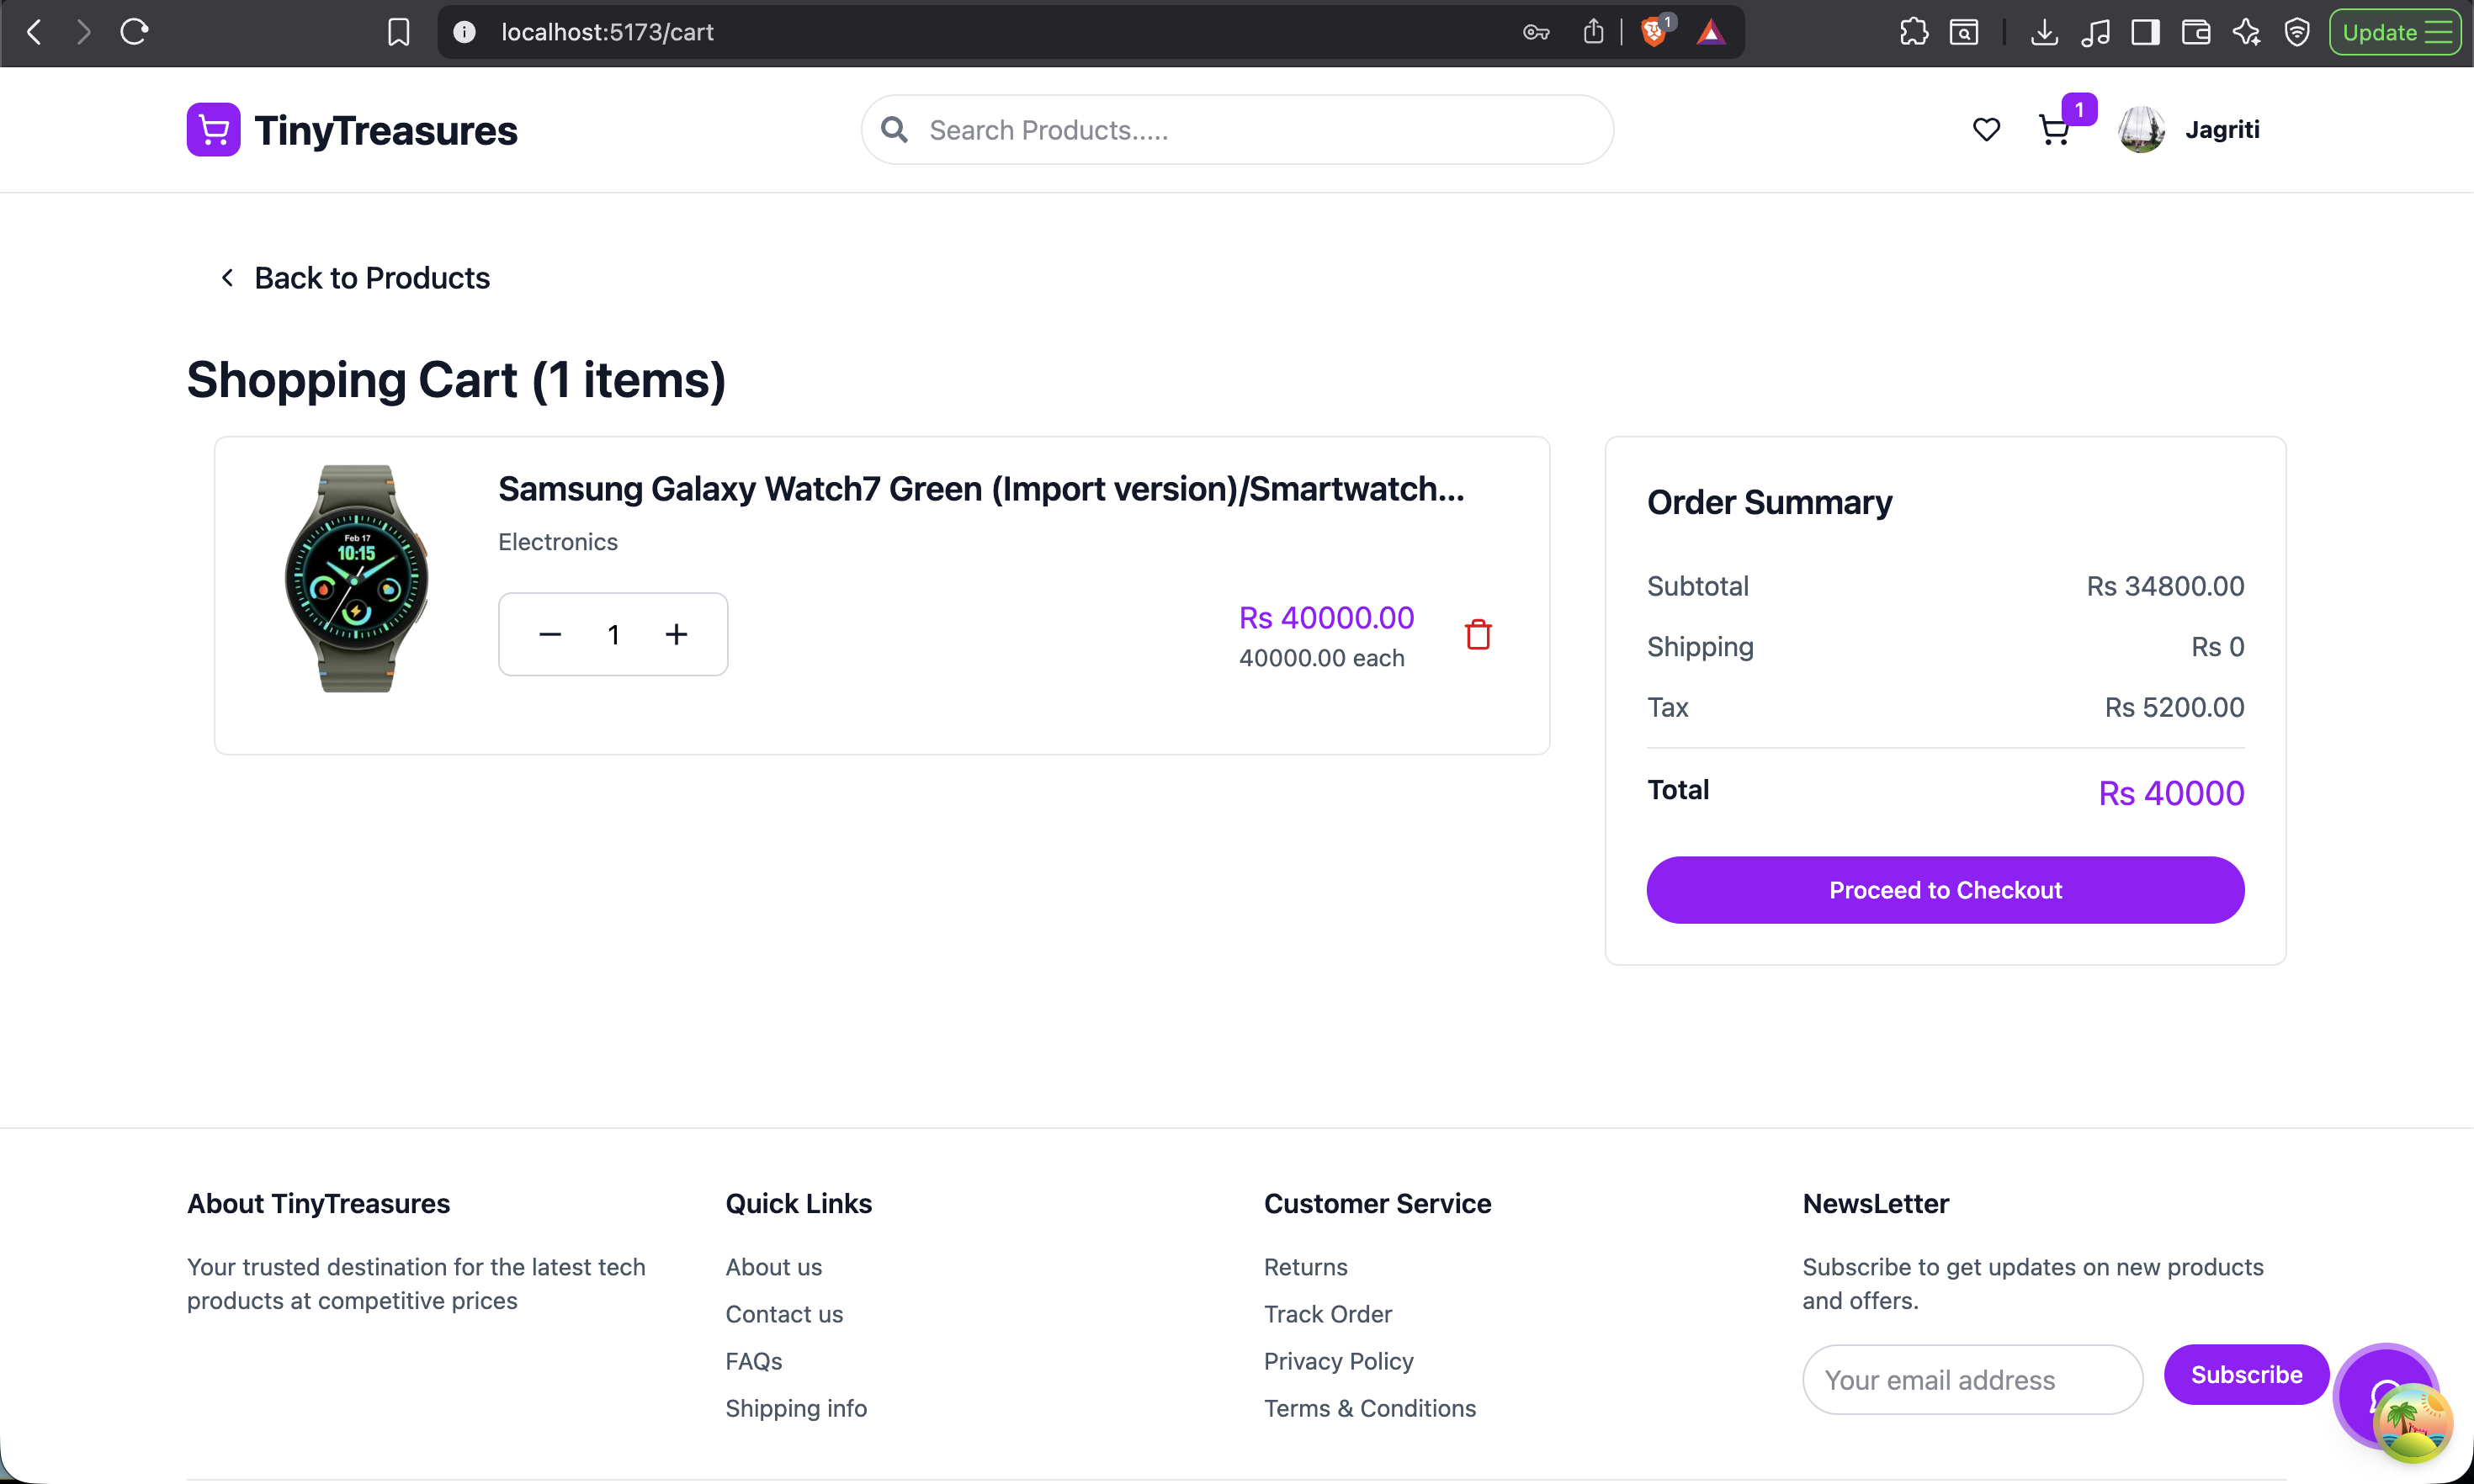Open Leo AI sparkle icon
This screenshot has width=2474, height=1484.
coord(2246,32)
